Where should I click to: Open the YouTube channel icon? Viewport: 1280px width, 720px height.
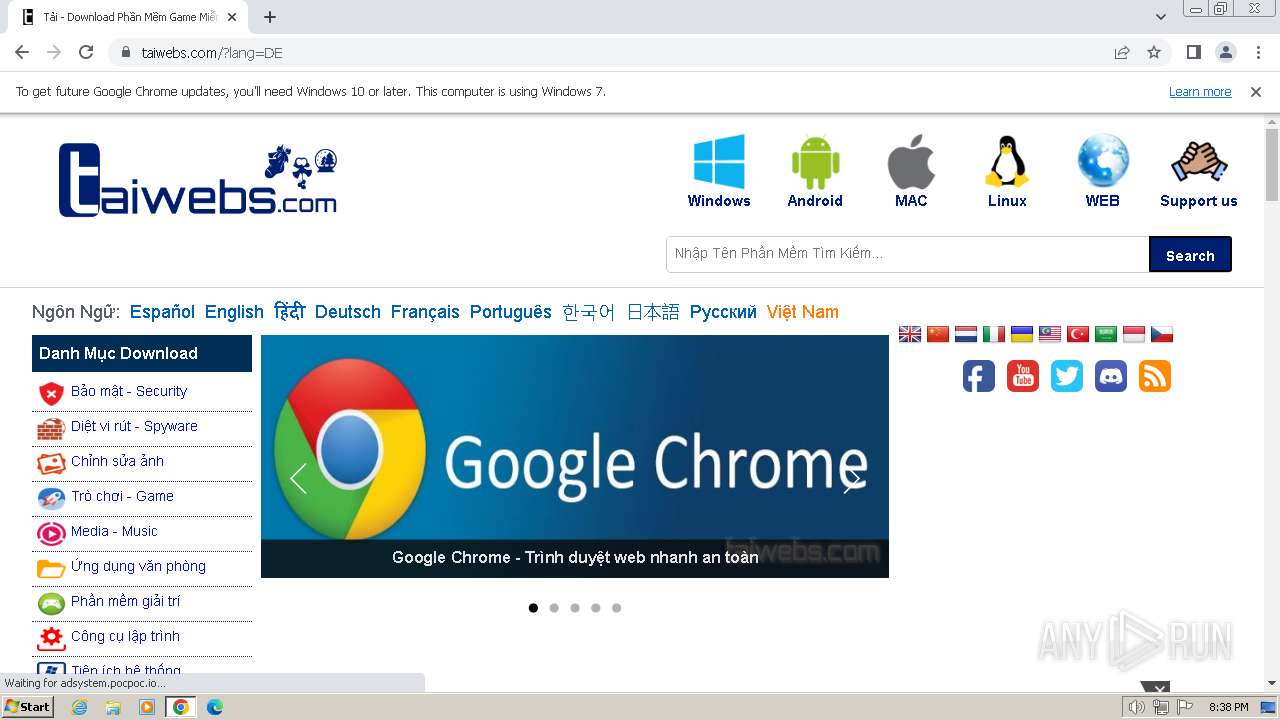pos(1023,376)
